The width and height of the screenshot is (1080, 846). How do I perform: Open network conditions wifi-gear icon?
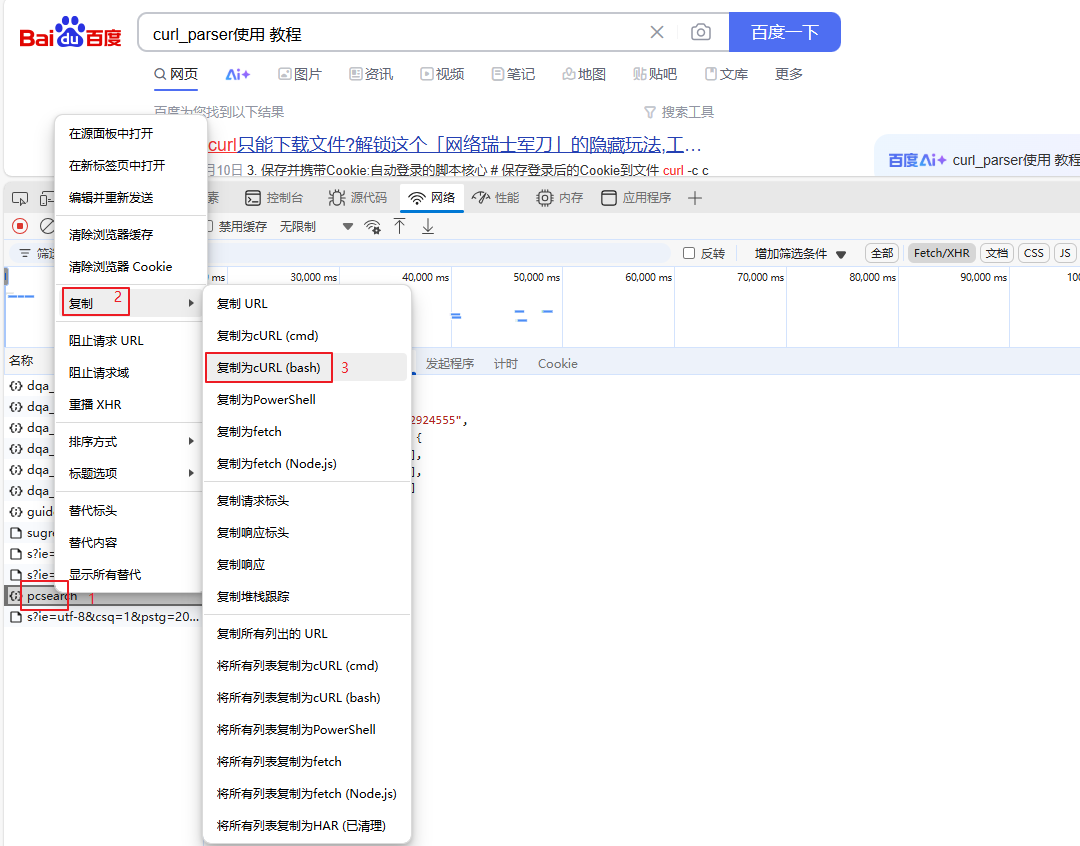click(373, 227)
